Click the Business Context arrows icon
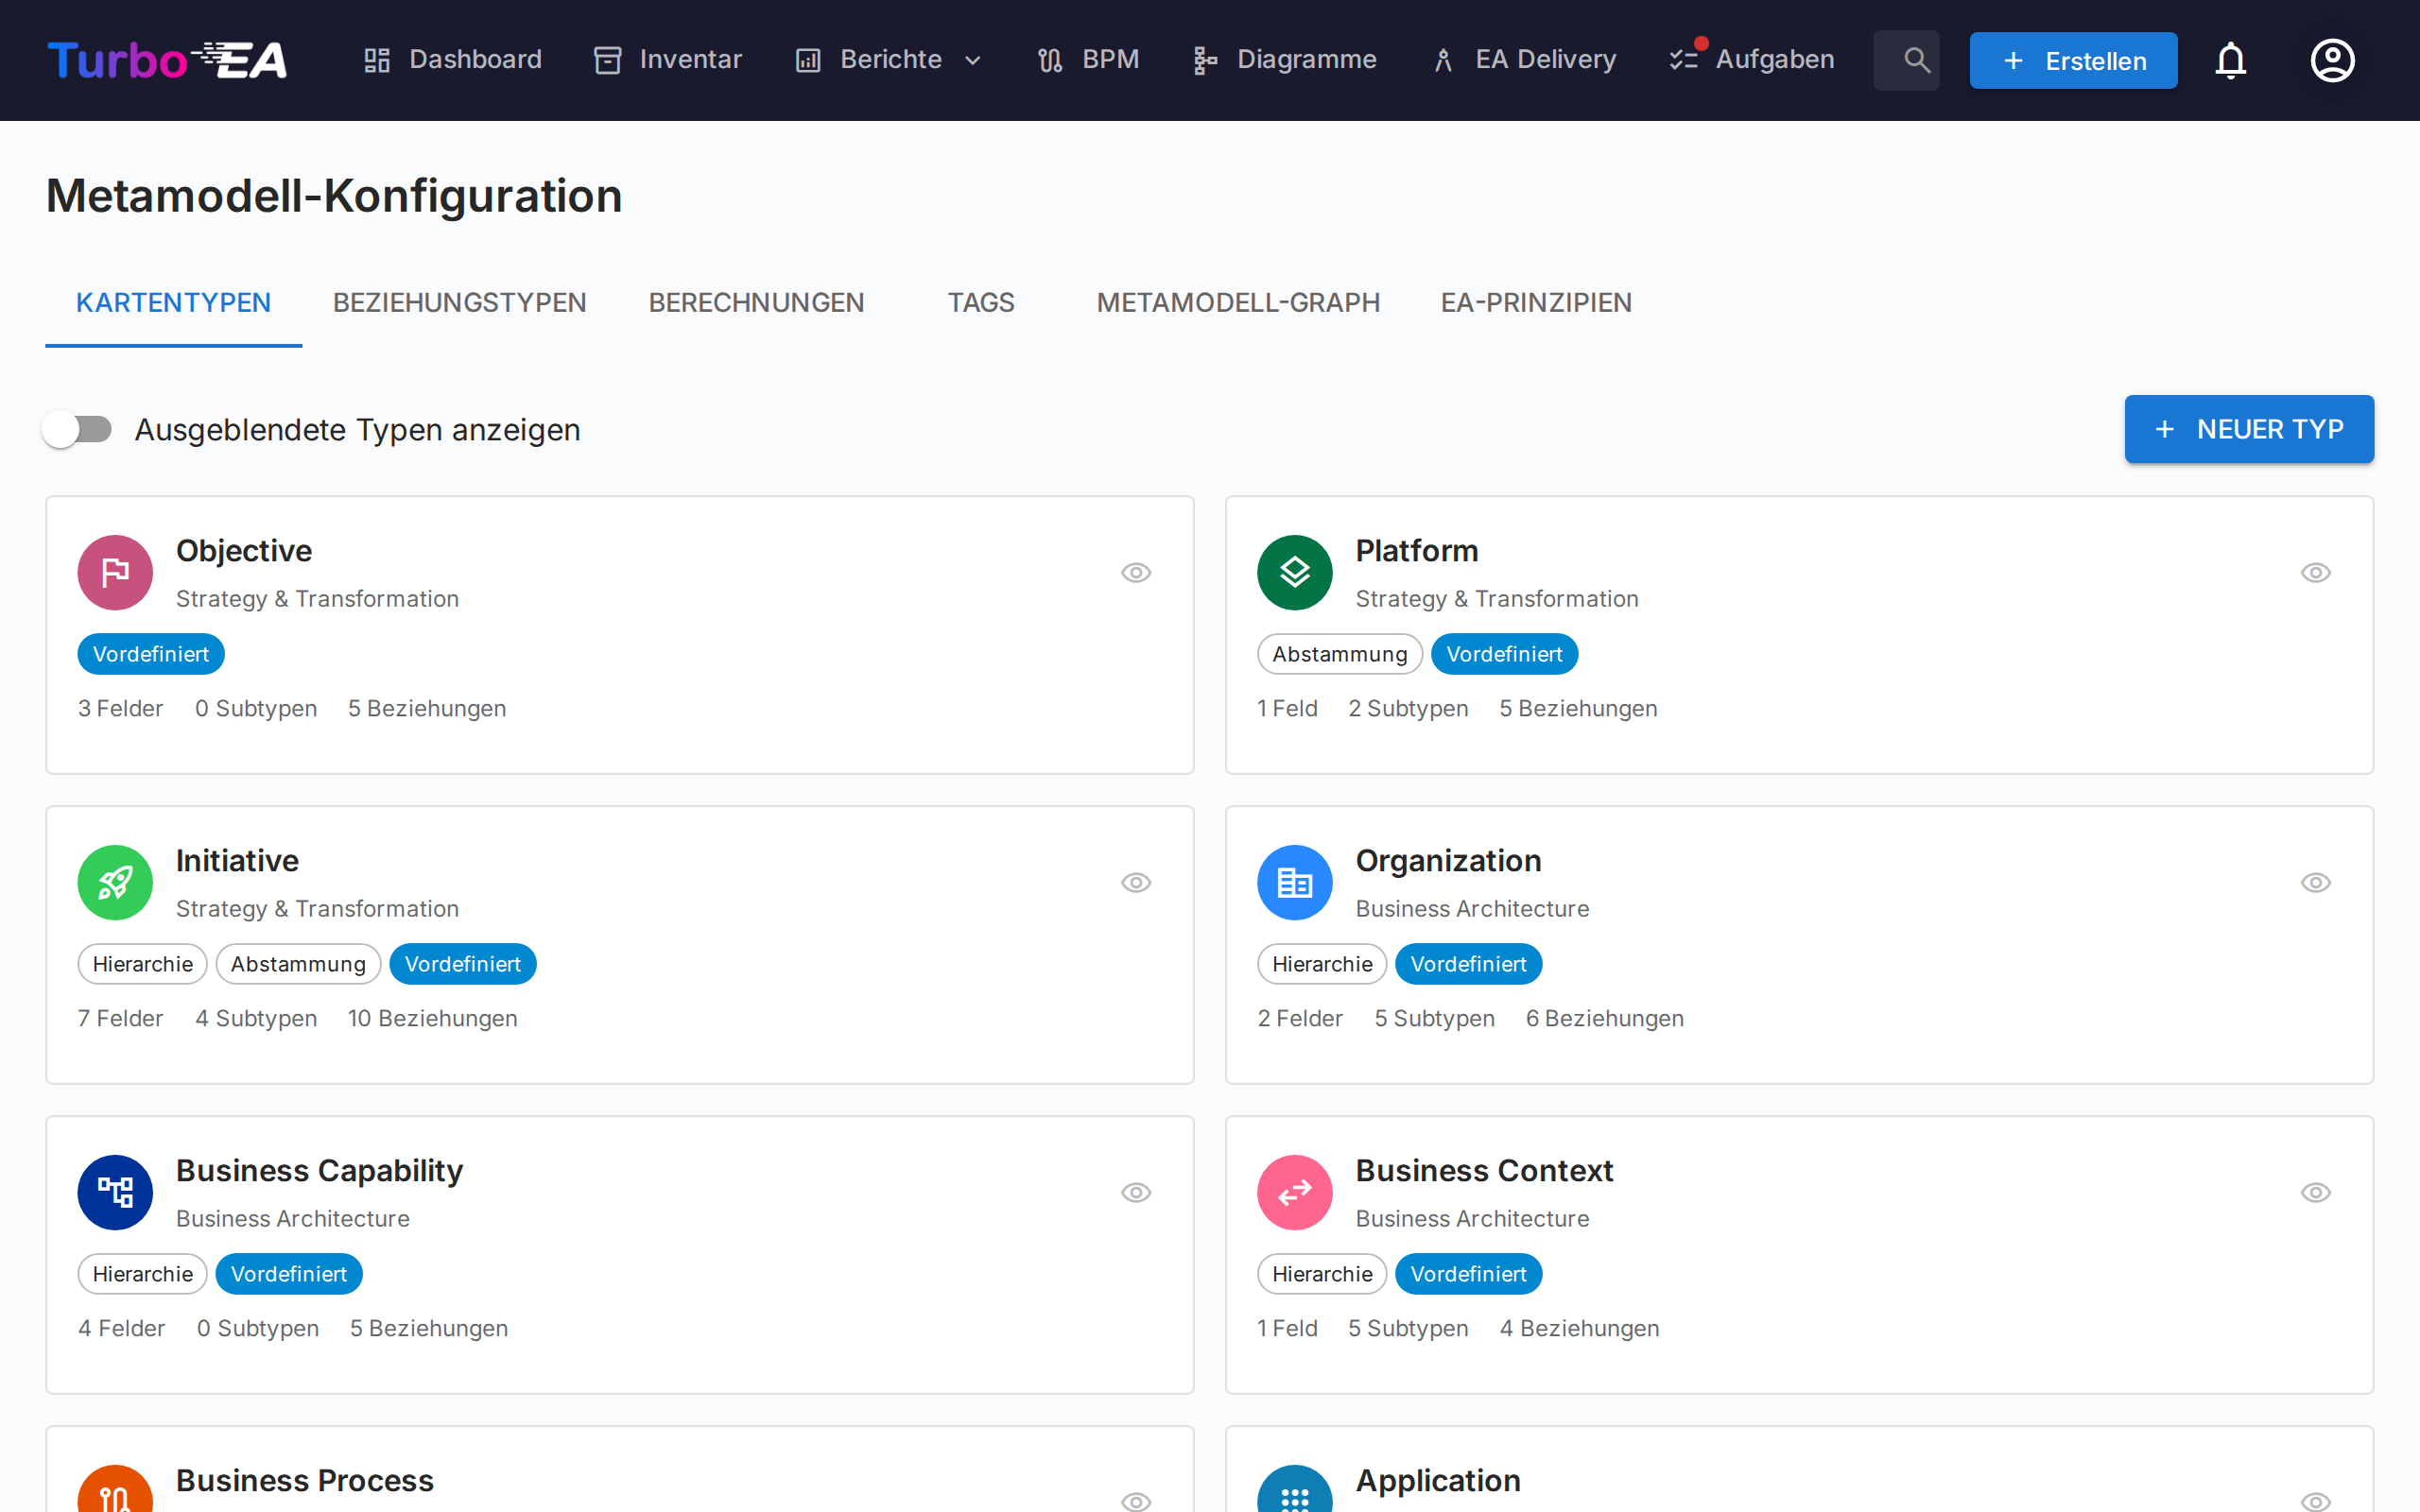The width and height of the screenshot is (2420, 1512). tap(1294, 1192)
